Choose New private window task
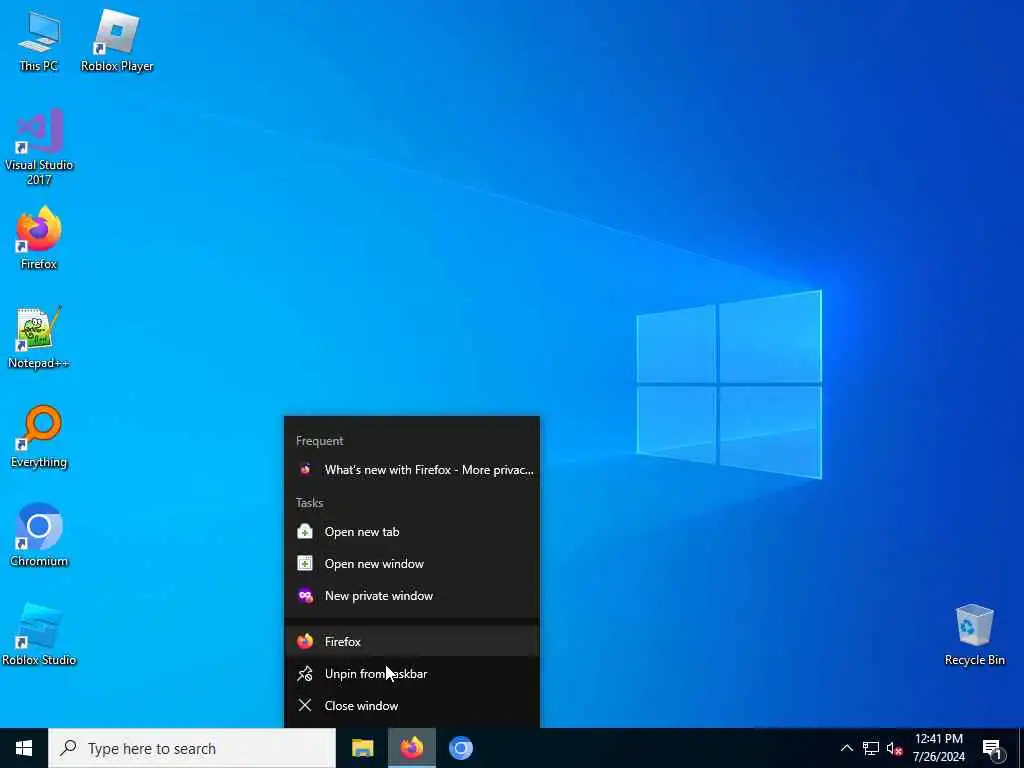 coord(412,596)
